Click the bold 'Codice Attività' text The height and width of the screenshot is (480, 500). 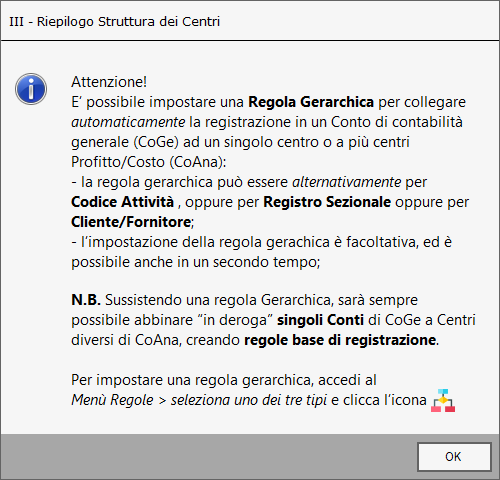coord(123,202)
